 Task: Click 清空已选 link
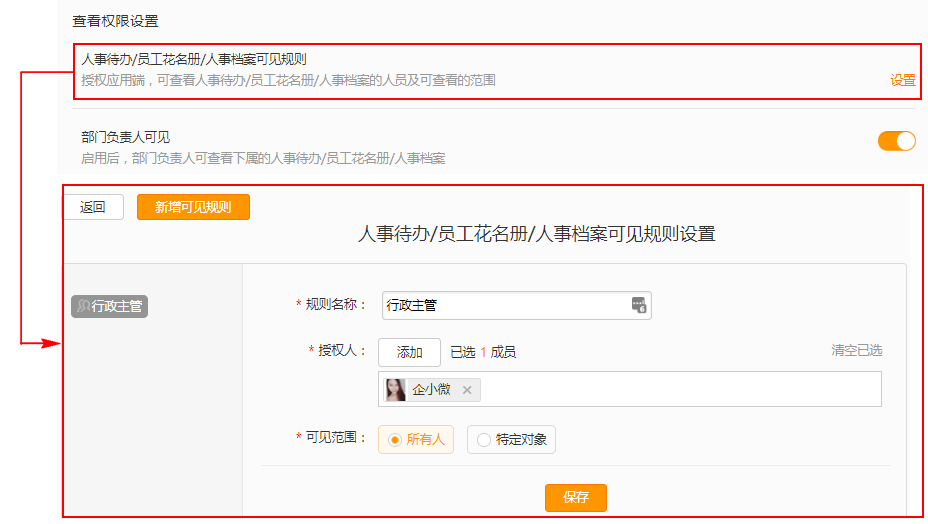click(856, 351)
